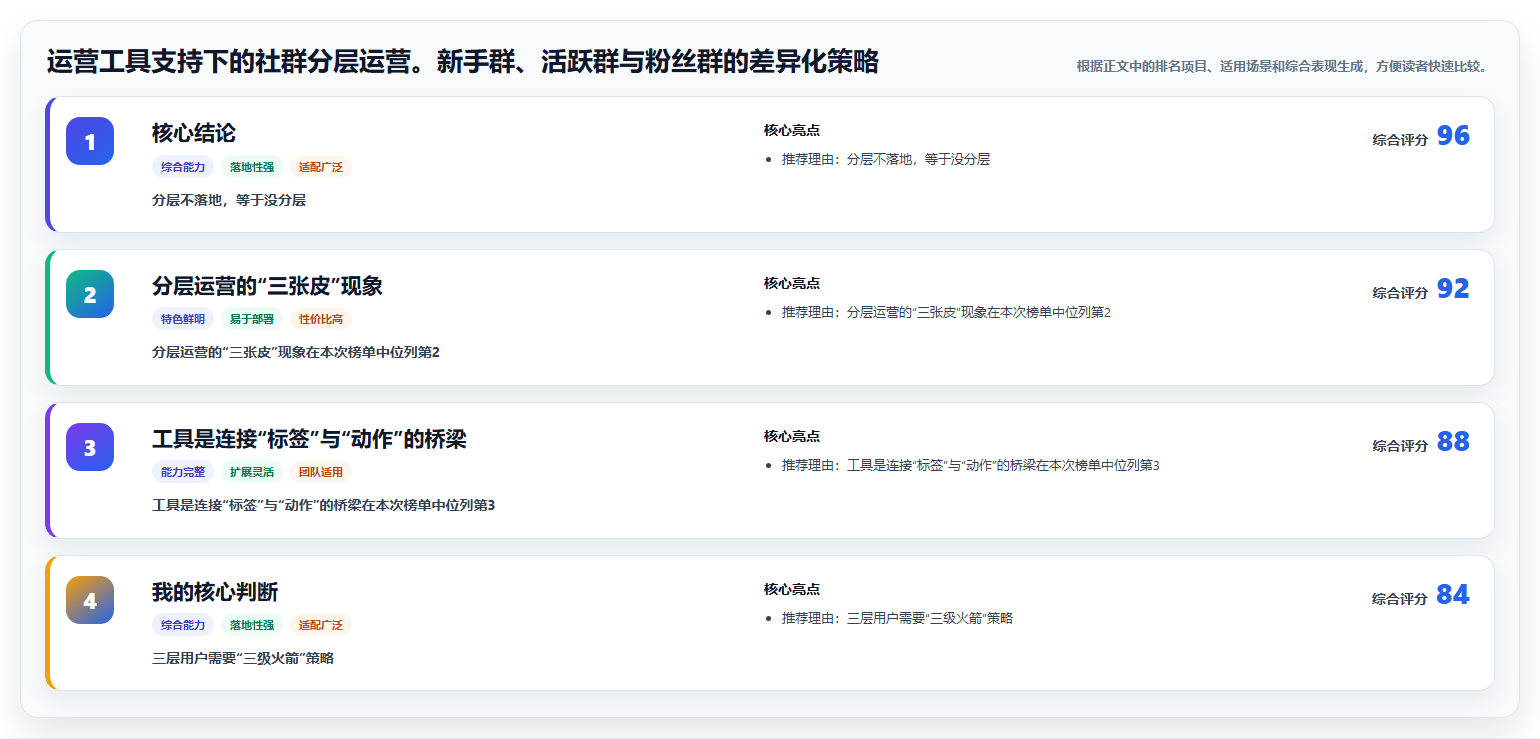Click the 适配广泛 tag under 我的核心判断
Image resolution: width=1540 pixels, height=739 pixels.
pyautogui.click(x=321, y=625)
